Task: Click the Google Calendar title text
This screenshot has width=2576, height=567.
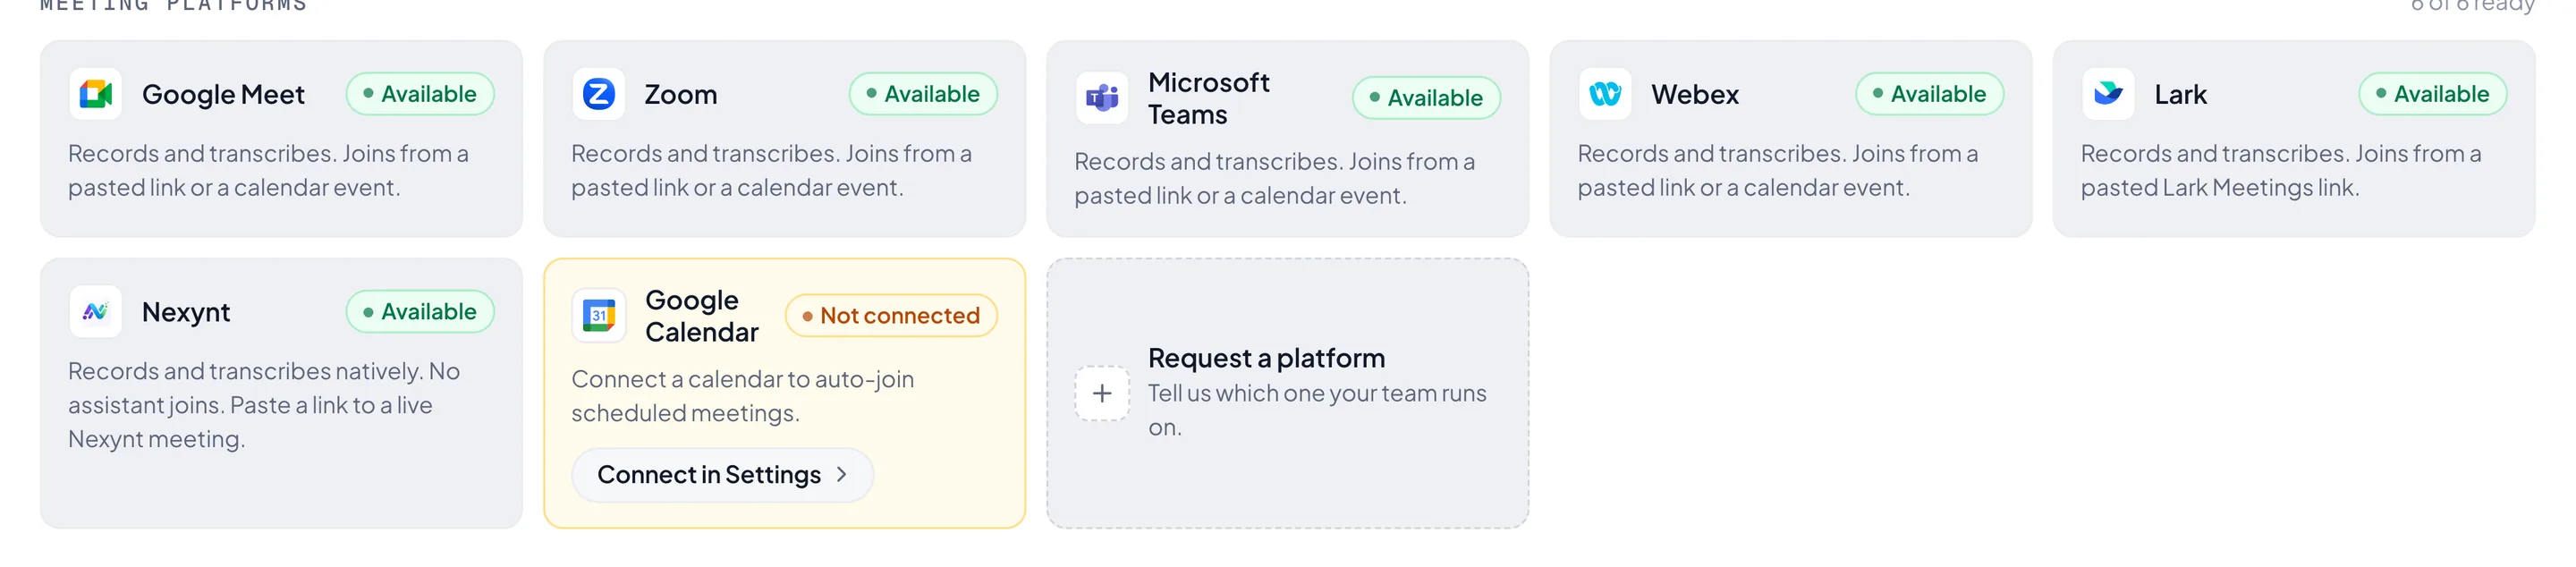Action: coord(702,316)
